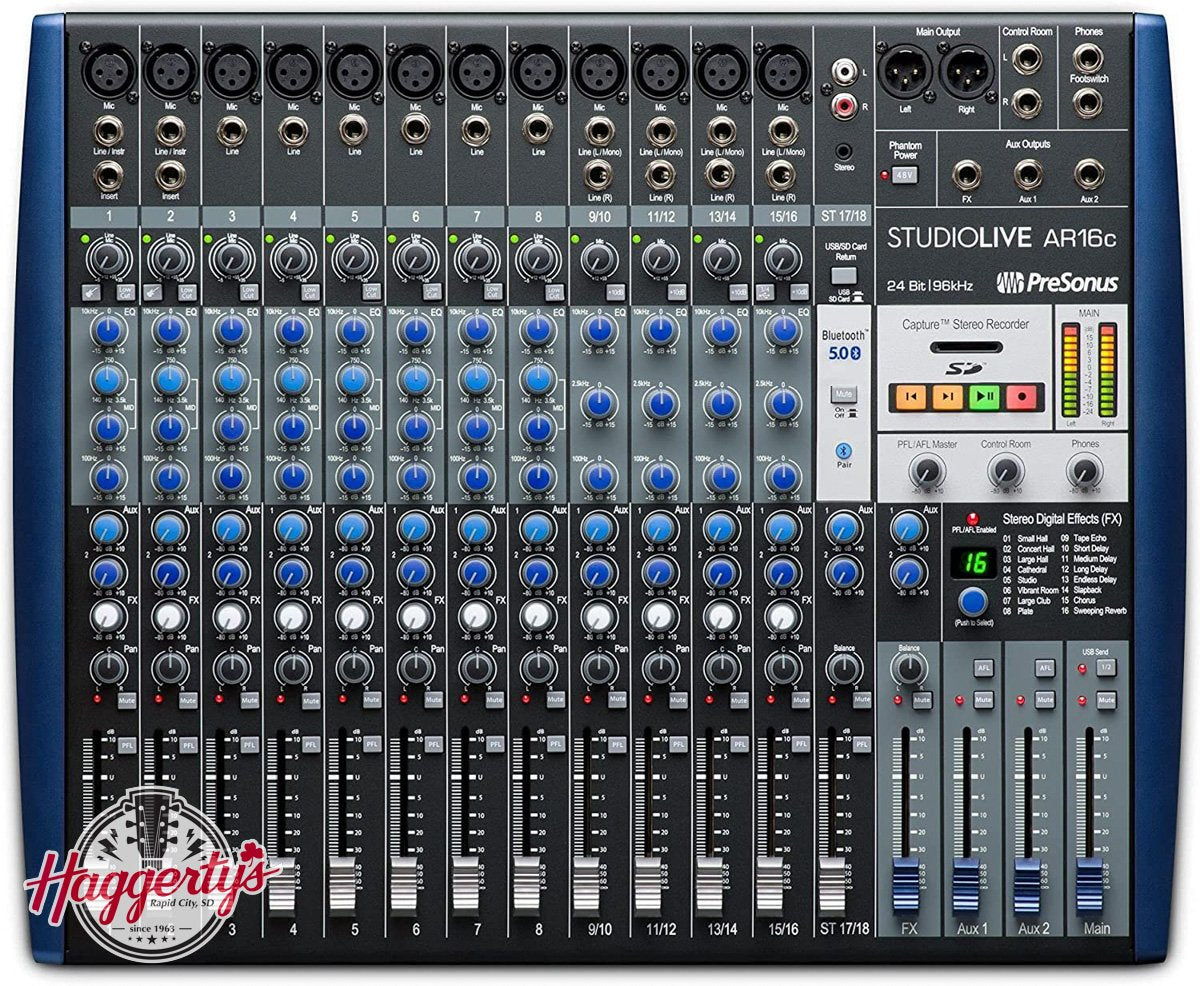Click the PreSonus brand logo
The height and width of the screenshot is (986, 1200).
1055,283
